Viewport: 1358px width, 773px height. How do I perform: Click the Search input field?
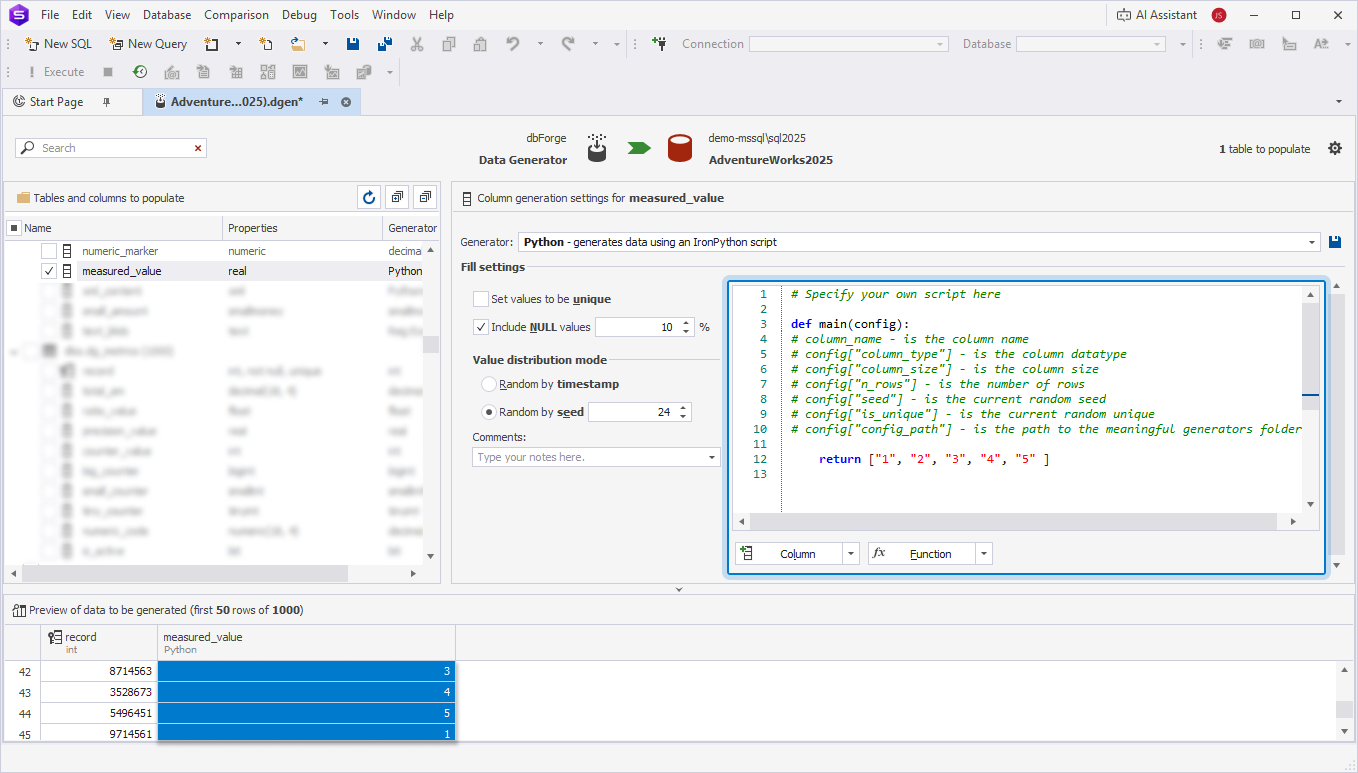click(x=112, y=148)
